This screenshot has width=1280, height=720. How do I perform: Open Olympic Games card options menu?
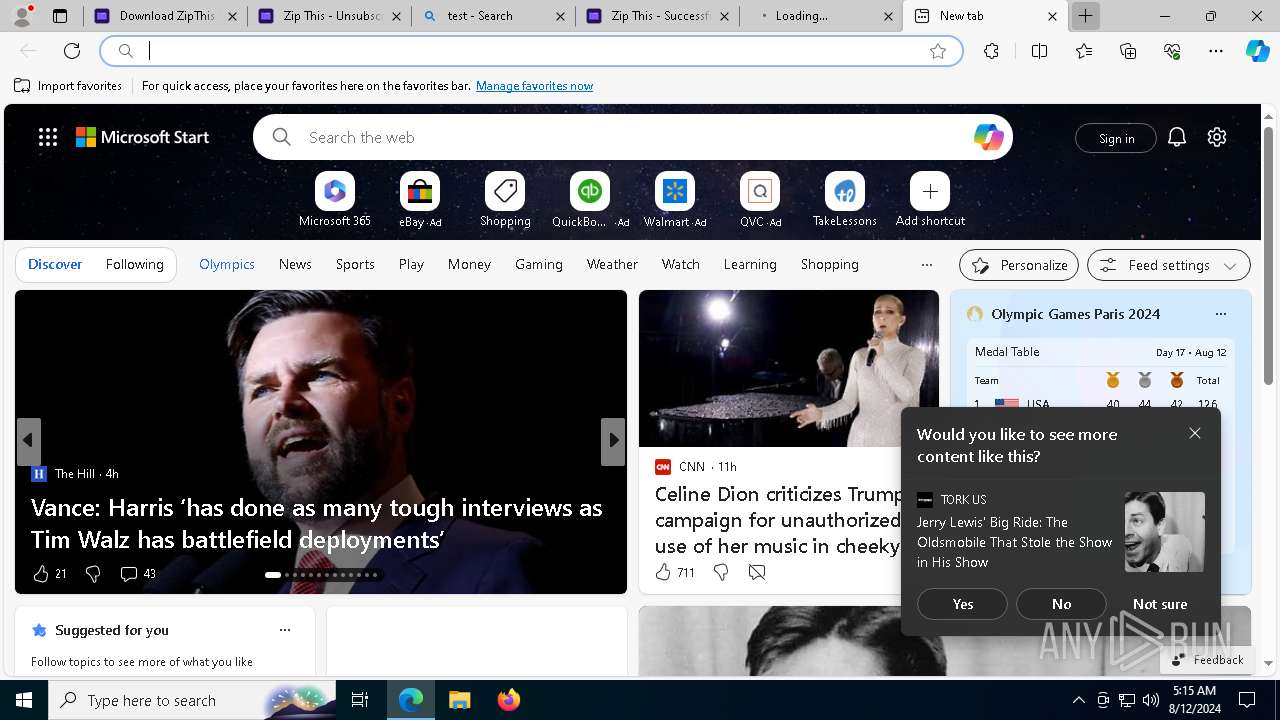pos(1220,314)
